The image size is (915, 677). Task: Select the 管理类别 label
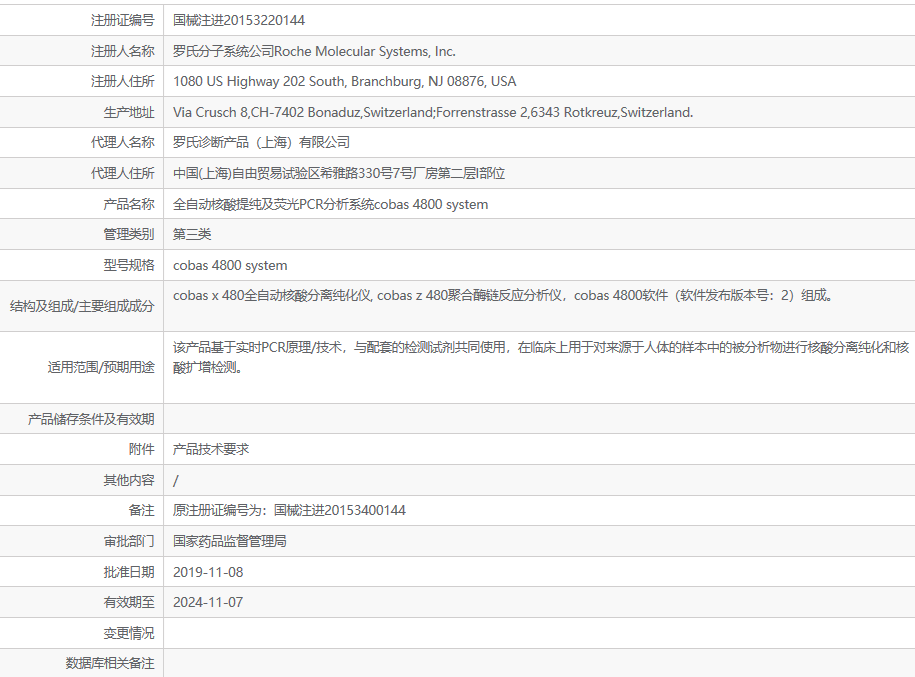coord(129,235)
